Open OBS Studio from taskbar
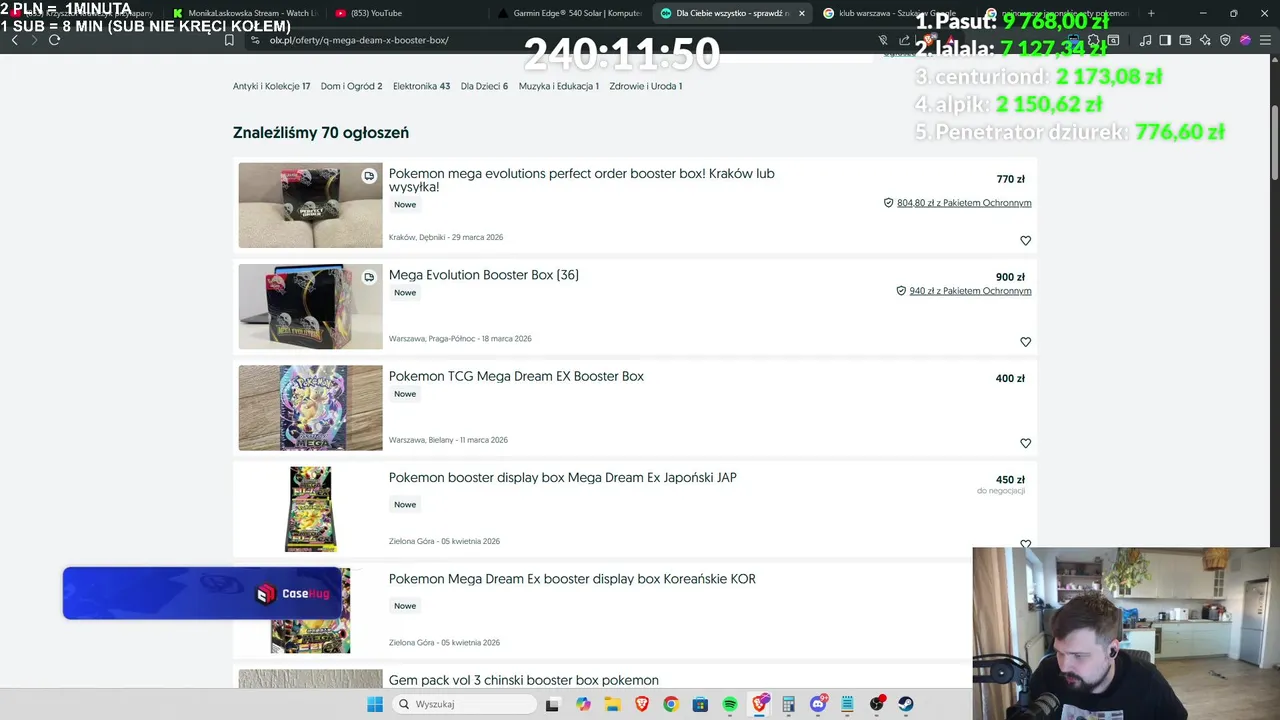The height and width of the screenshot is (720, 1280). tap(877, 704)
